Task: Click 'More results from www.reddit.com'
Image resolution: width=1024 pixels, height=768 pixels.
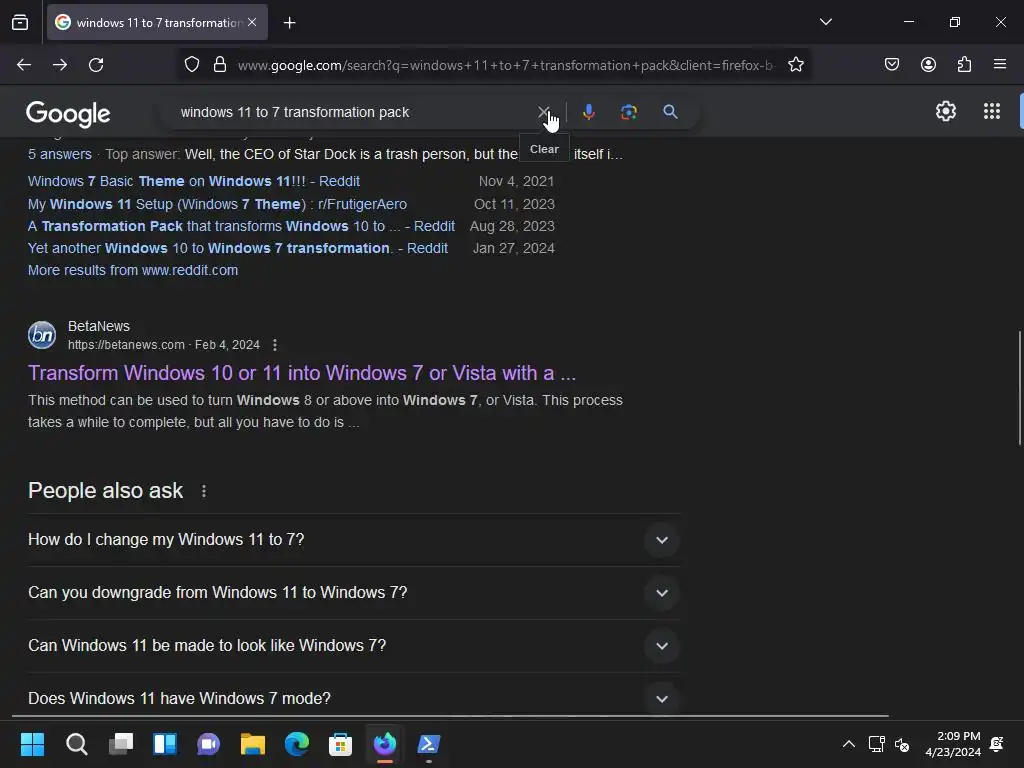Action: point(133,270)
